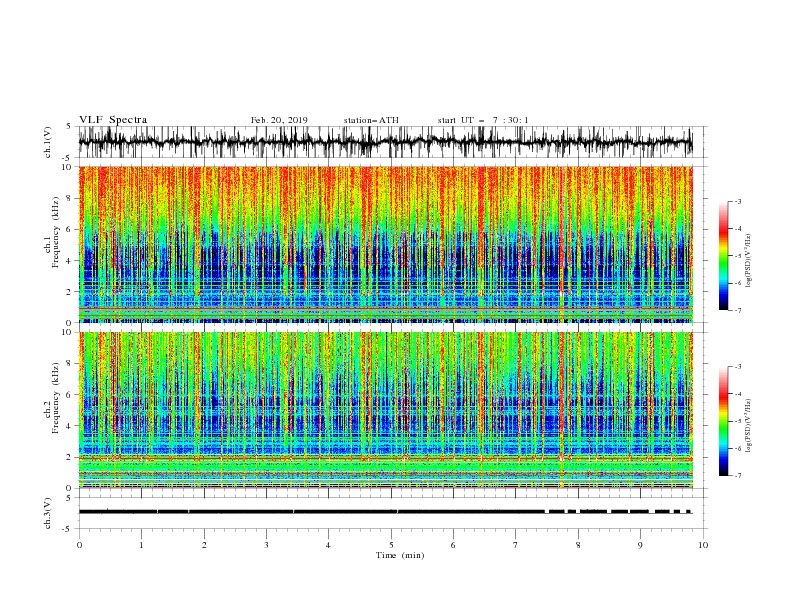Click the upper PSD color scale bar

(x=723, y=256)
